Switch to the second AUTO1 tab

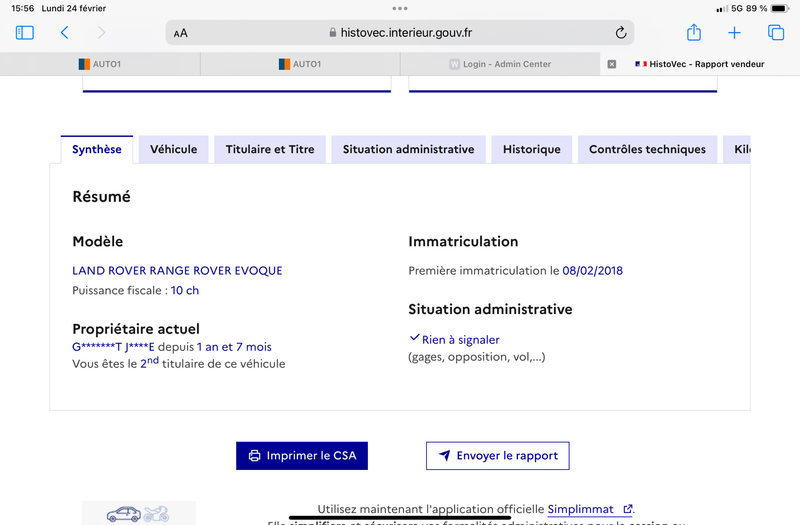click(300, 64)
